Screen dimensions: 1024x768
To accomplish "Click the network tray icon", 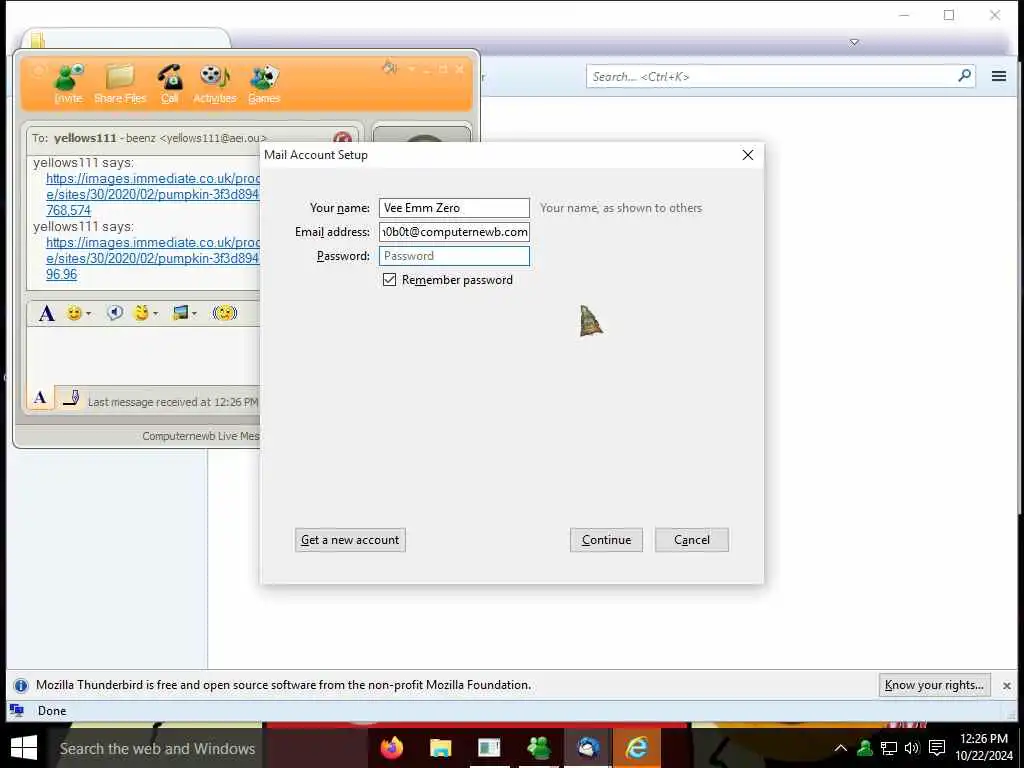I will click(x=889, y=748).
